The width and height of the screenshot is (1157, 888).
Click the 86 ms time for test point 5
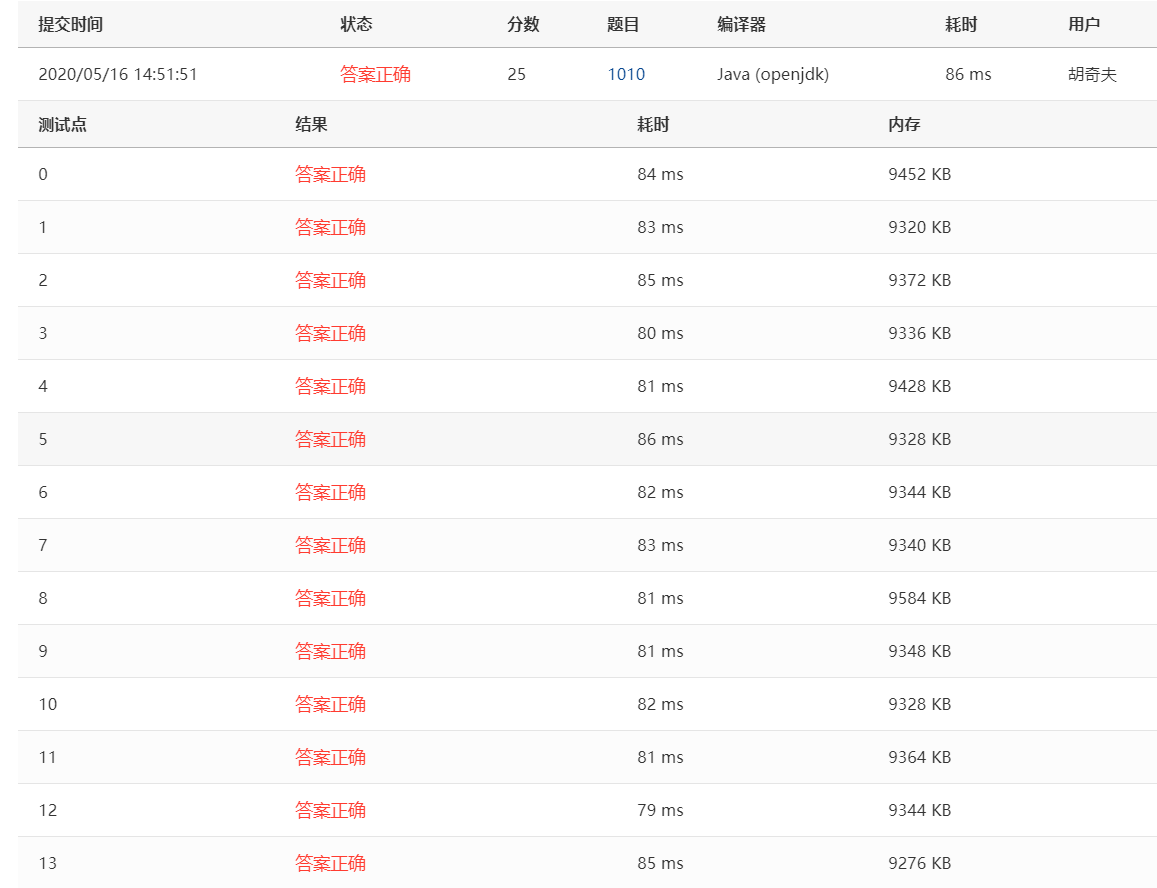click(660, 439)
